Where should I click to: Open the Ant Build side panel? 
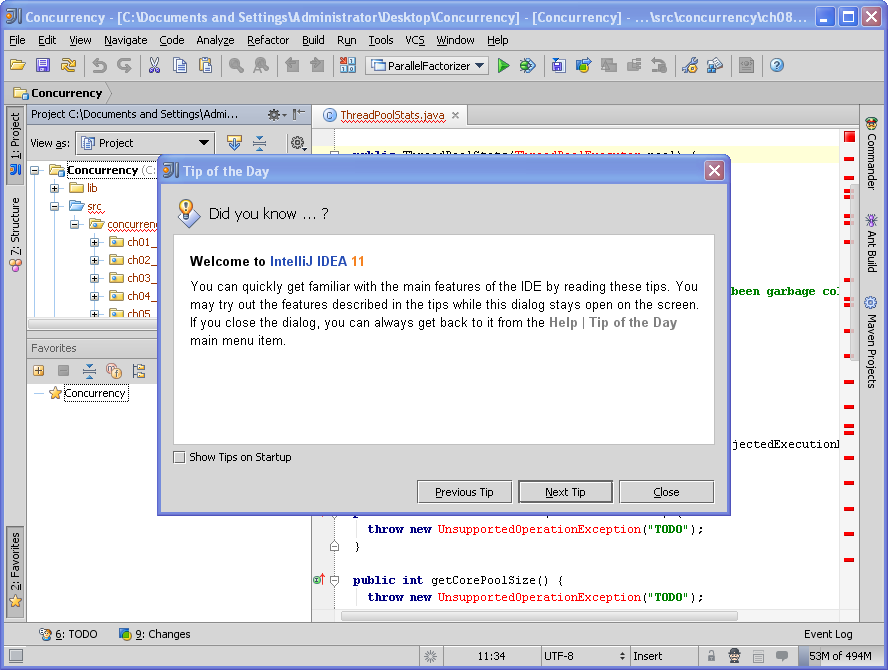point(871,242)
